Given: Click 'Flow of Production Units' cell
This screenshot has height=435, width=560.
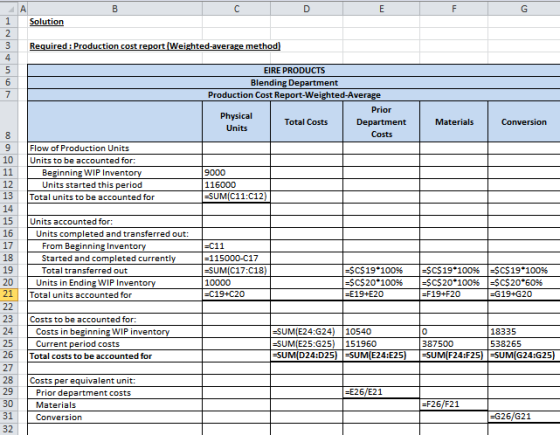Looking at the screenshot, I should (x=115, y=148).
